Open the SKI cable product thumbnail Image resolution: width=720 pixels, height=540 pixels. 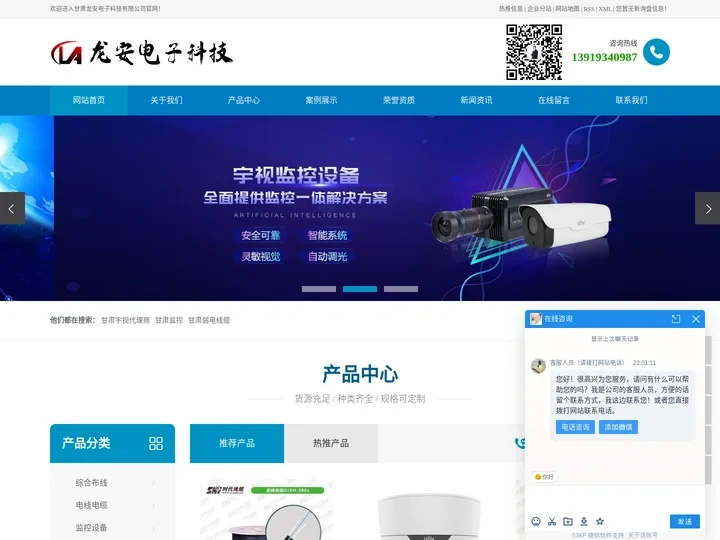267,510
